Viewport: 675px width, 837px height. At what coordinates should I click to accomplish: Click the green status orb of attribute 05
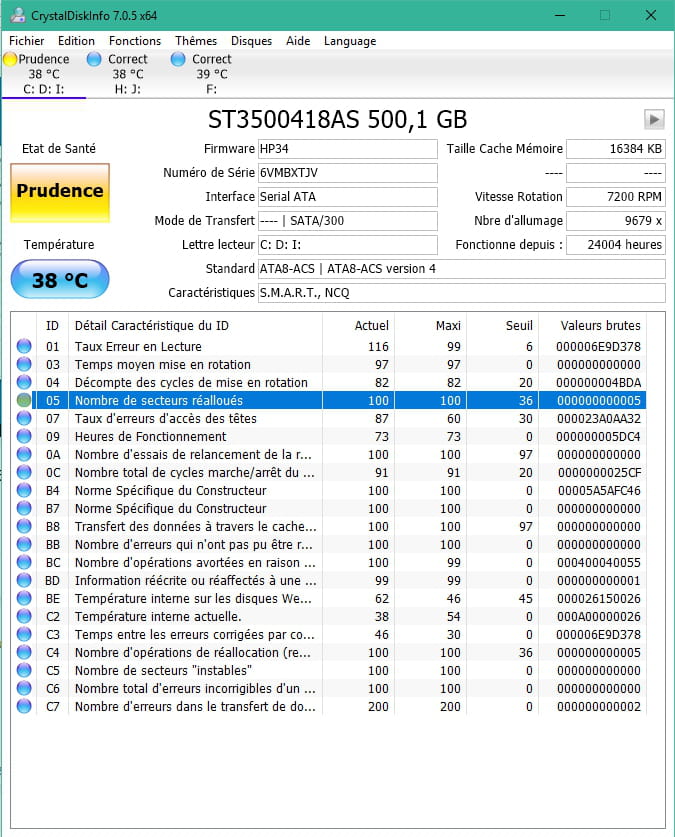point(24,400)
